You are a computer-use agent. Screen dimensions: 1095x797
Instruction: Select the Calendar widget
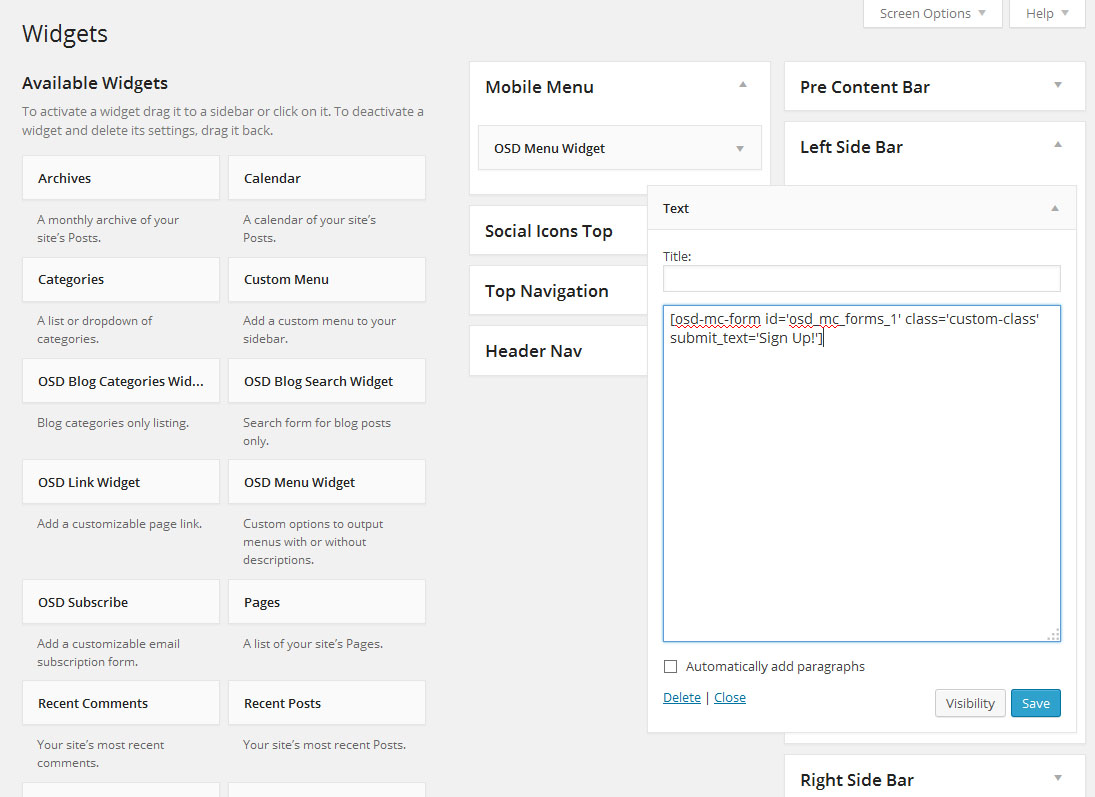tap(327, 178)
